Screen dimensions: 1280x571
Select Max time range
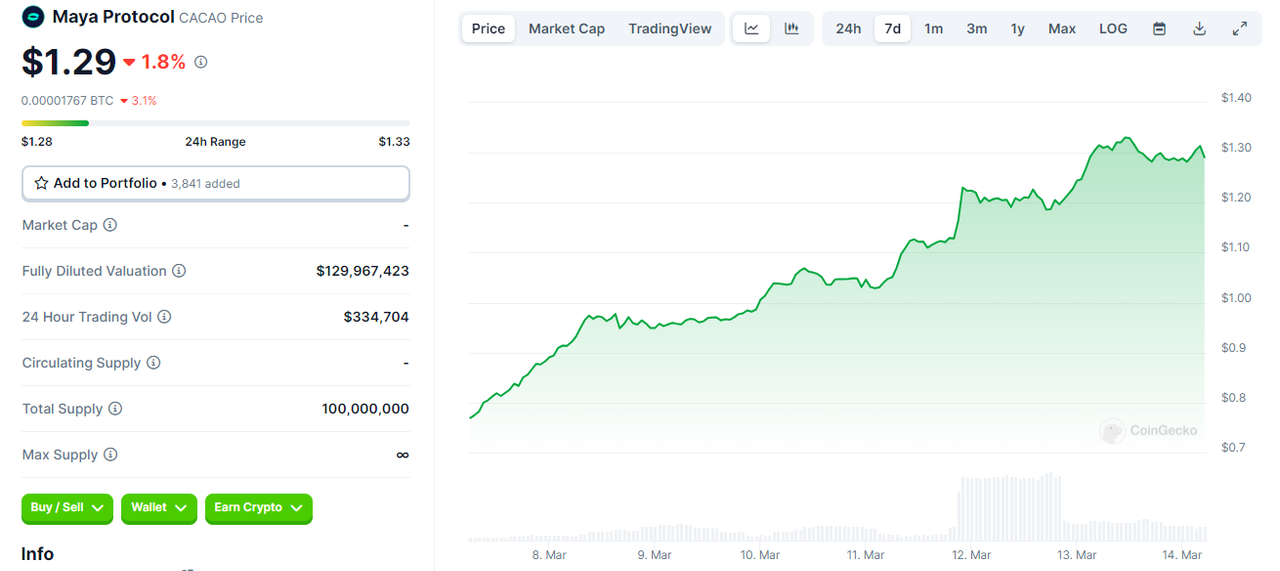coord(1062,28)
